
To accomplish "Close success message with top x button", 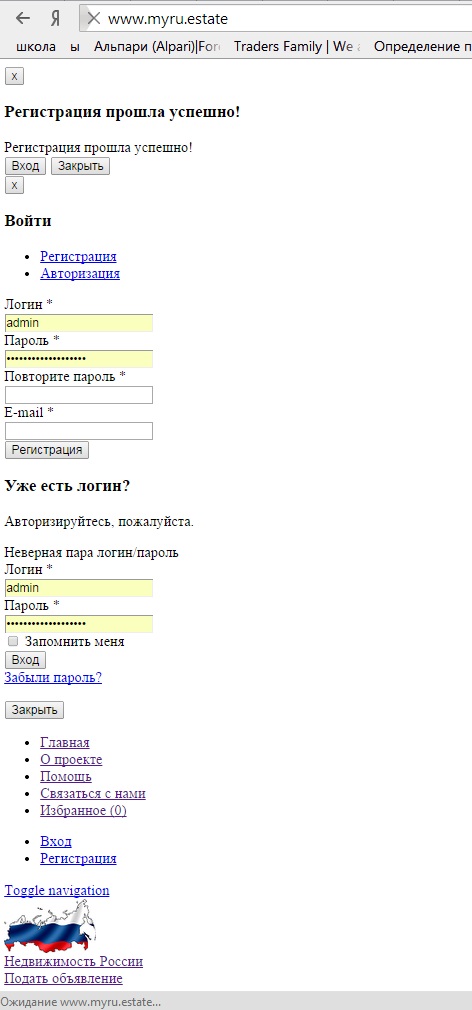I will pyautogui.click(x=14, y=77).
